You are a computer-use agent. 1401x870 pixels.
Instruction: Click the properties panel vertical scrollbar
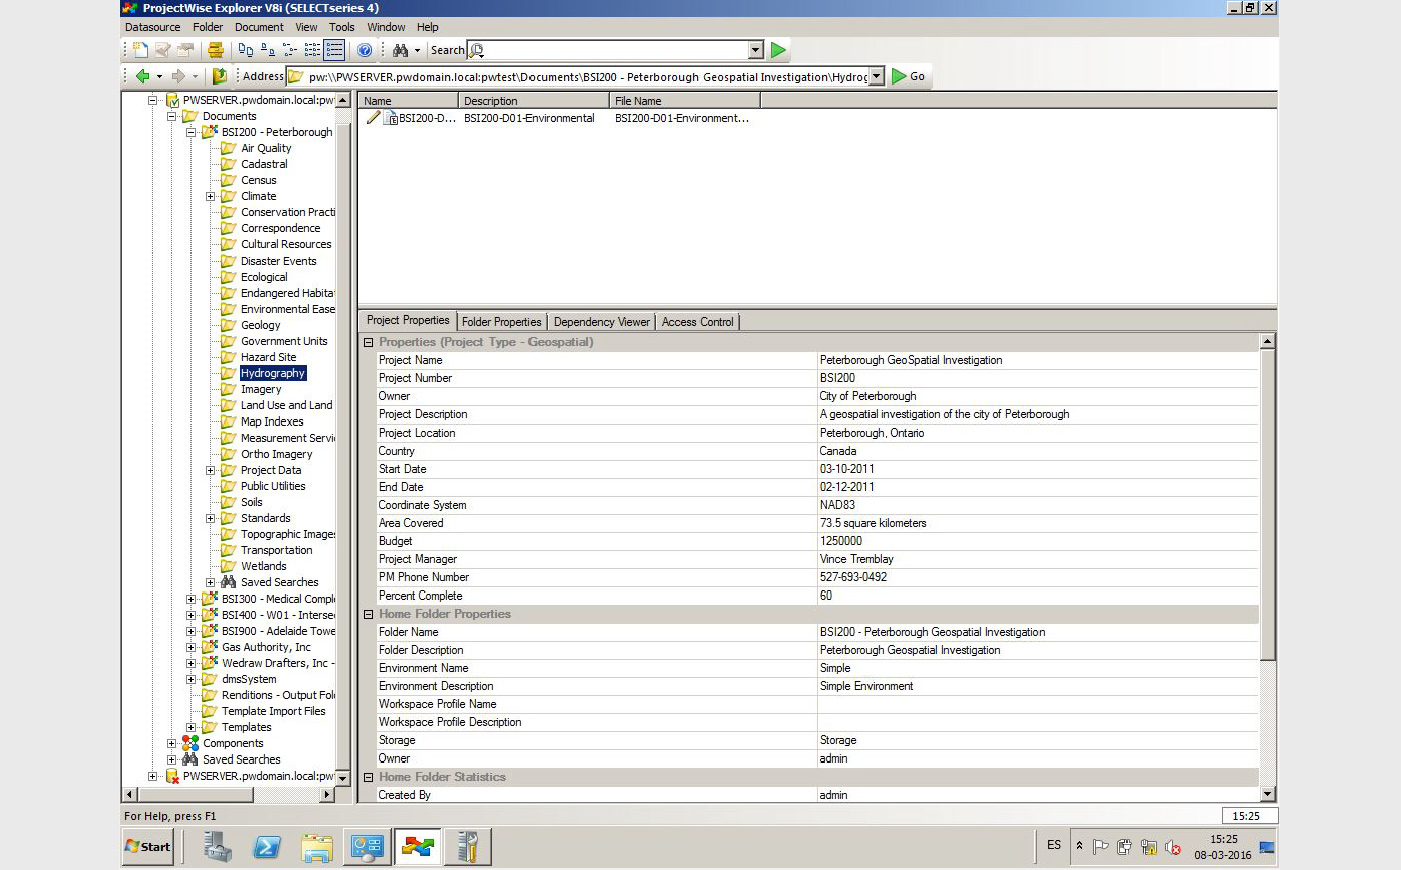1267,505
